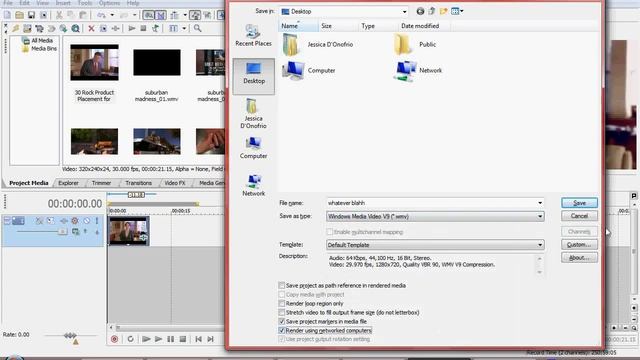Screen dimensions: 640x360
Task: Pause playback in transport bar
Action: pos(171,339)
